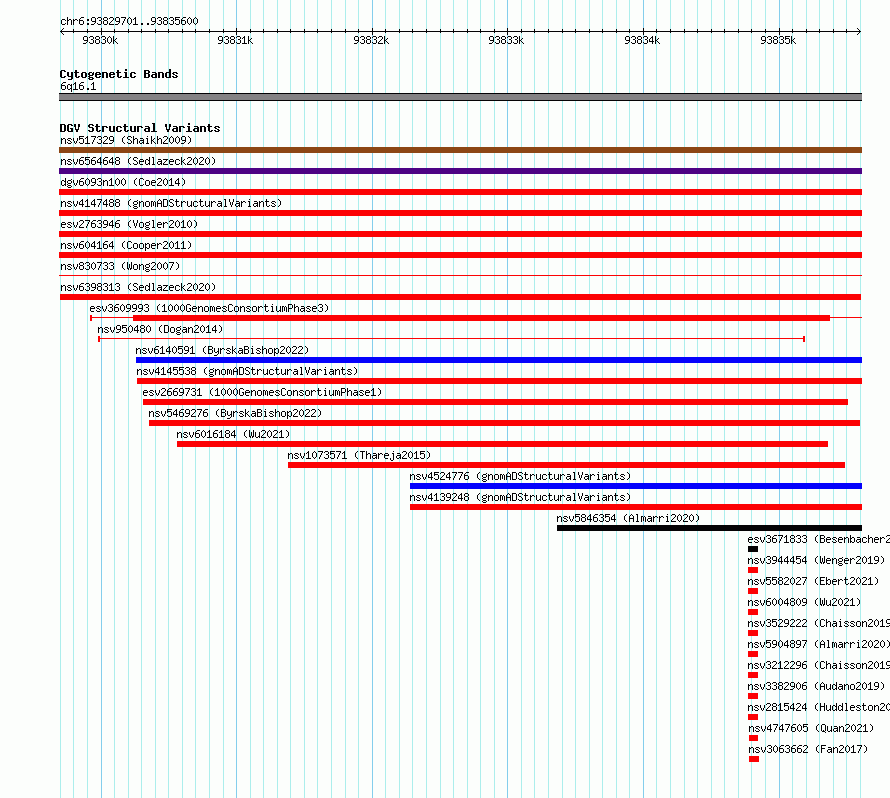Screen dimensions: 890x798
Task: Click the ruler's right arrow end
Action: pyautogui.click(x=859, y=32)
